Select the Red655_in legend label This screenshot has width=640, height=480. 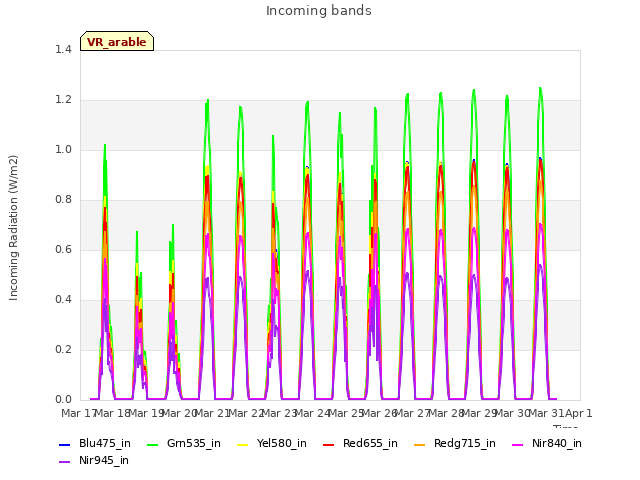coord(370,444)
